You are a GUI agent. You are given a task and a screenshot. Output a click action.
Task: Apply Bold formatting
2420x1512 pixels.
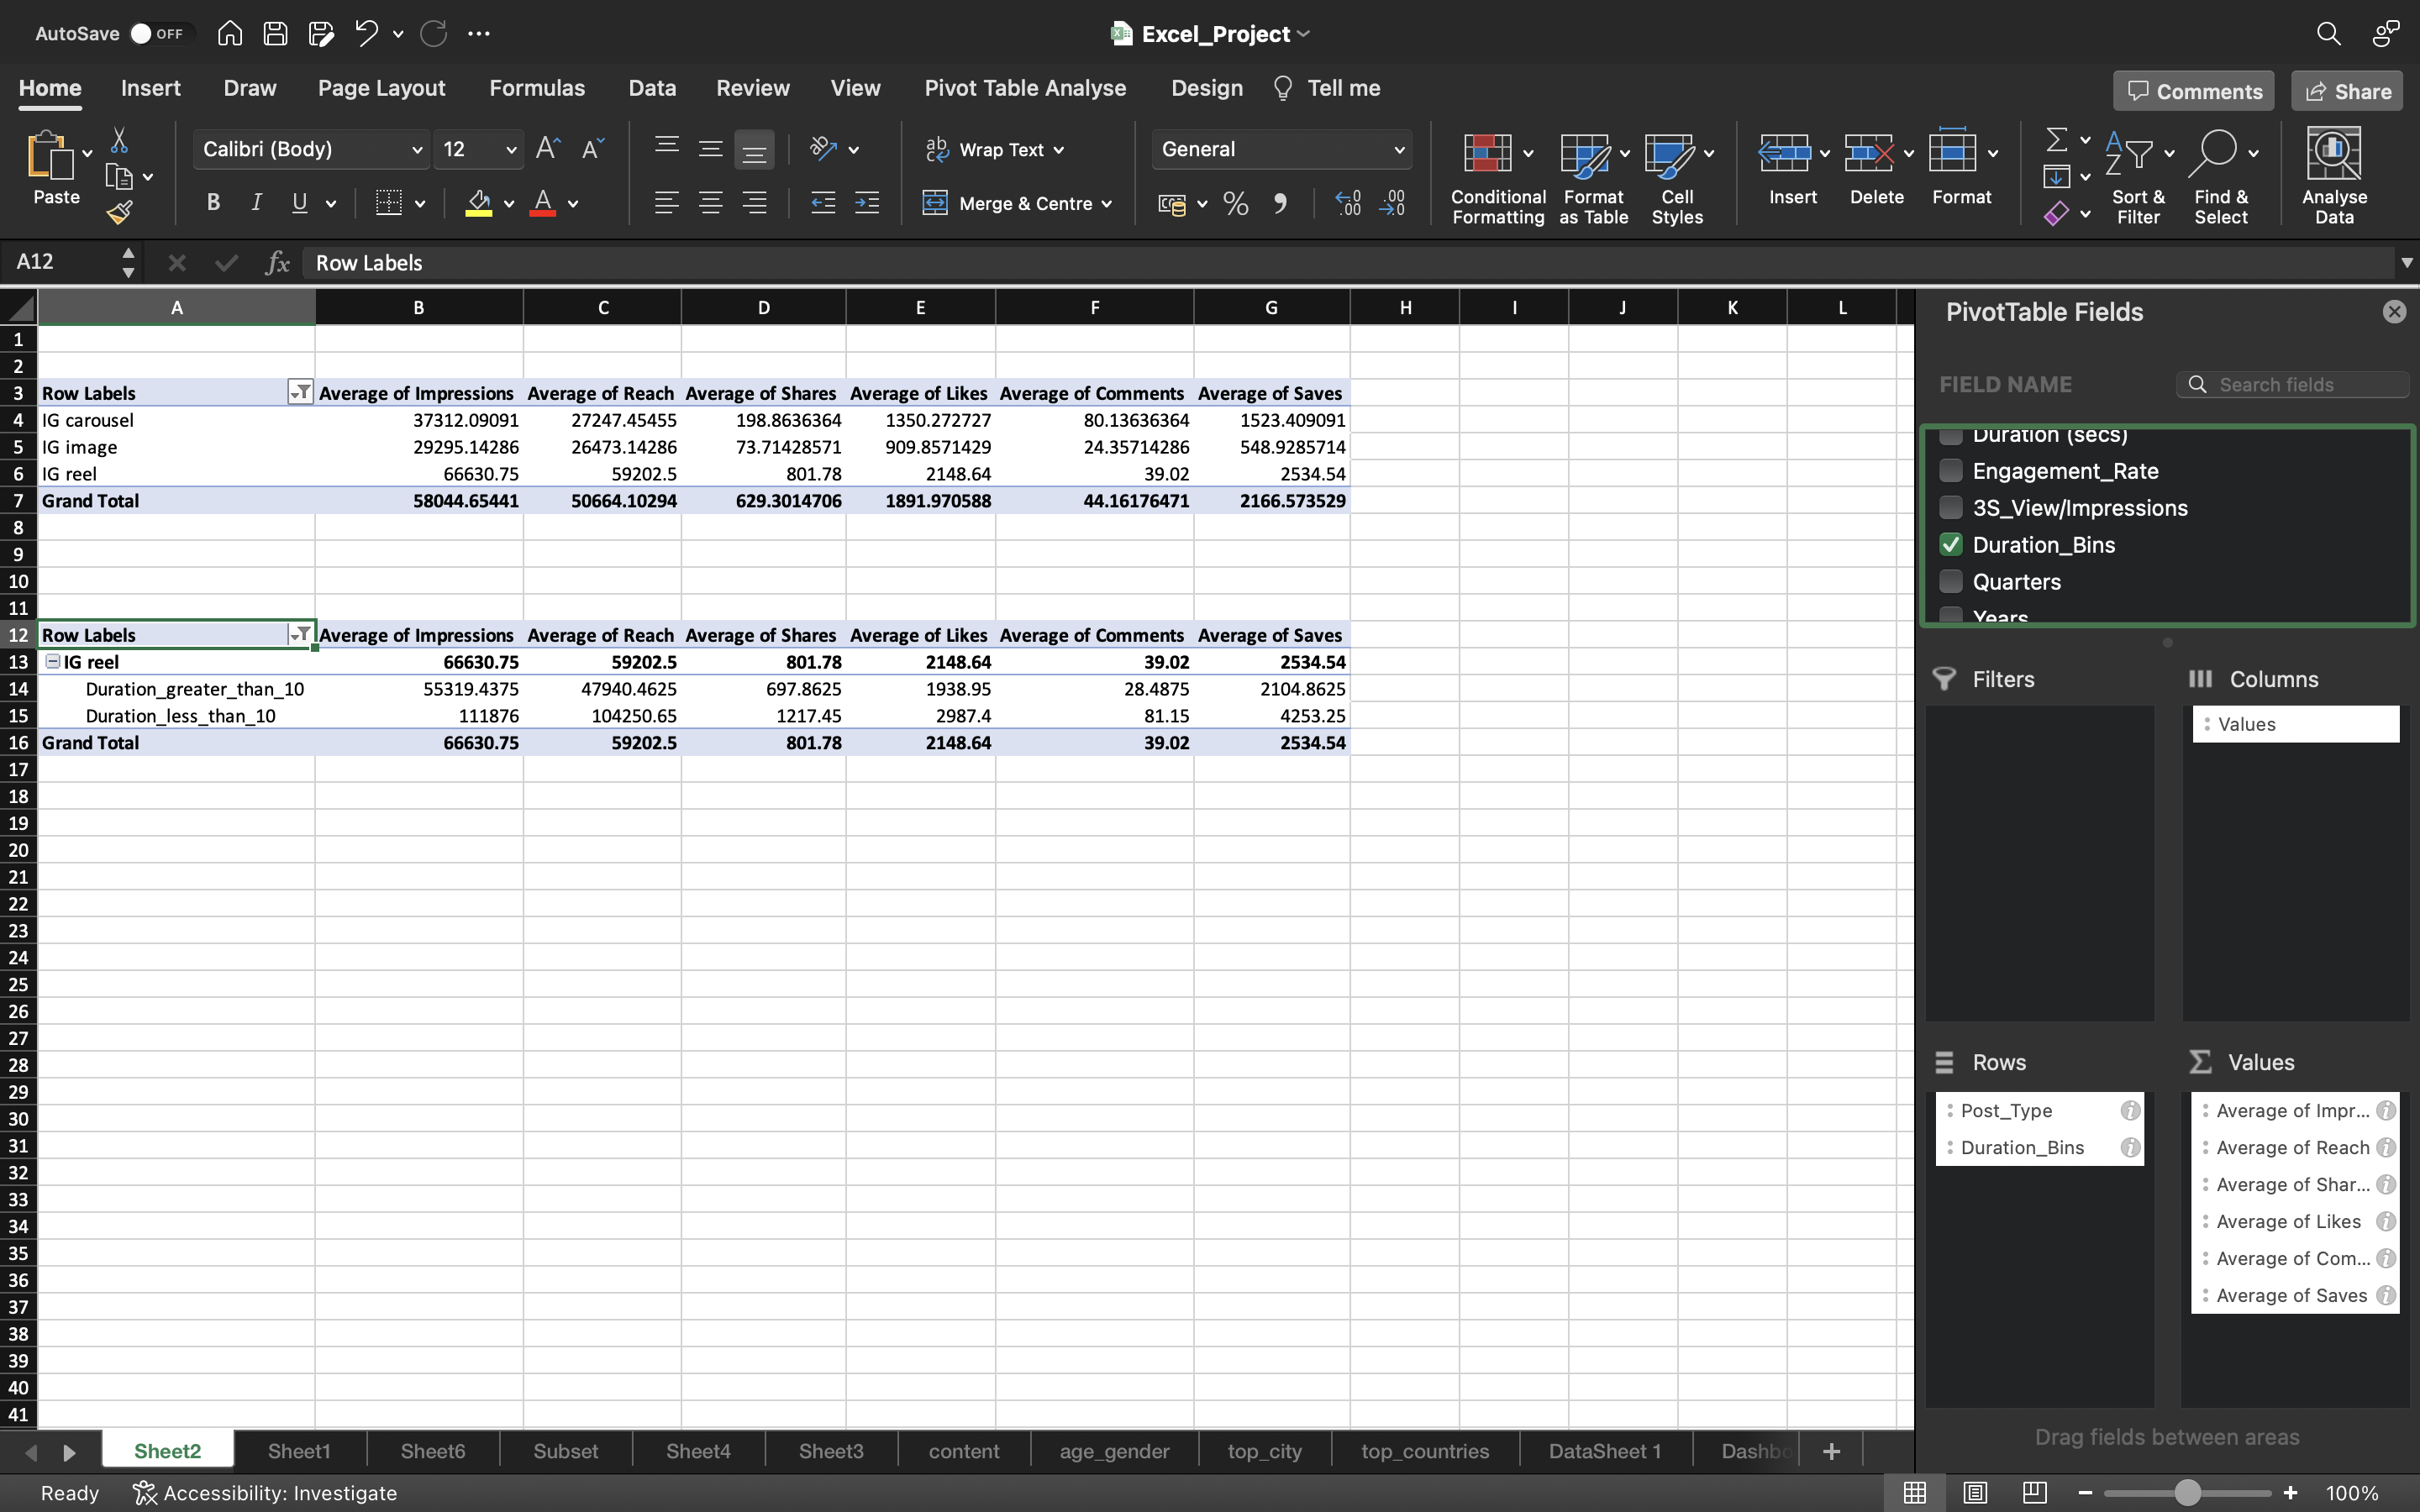coord(213,203)
